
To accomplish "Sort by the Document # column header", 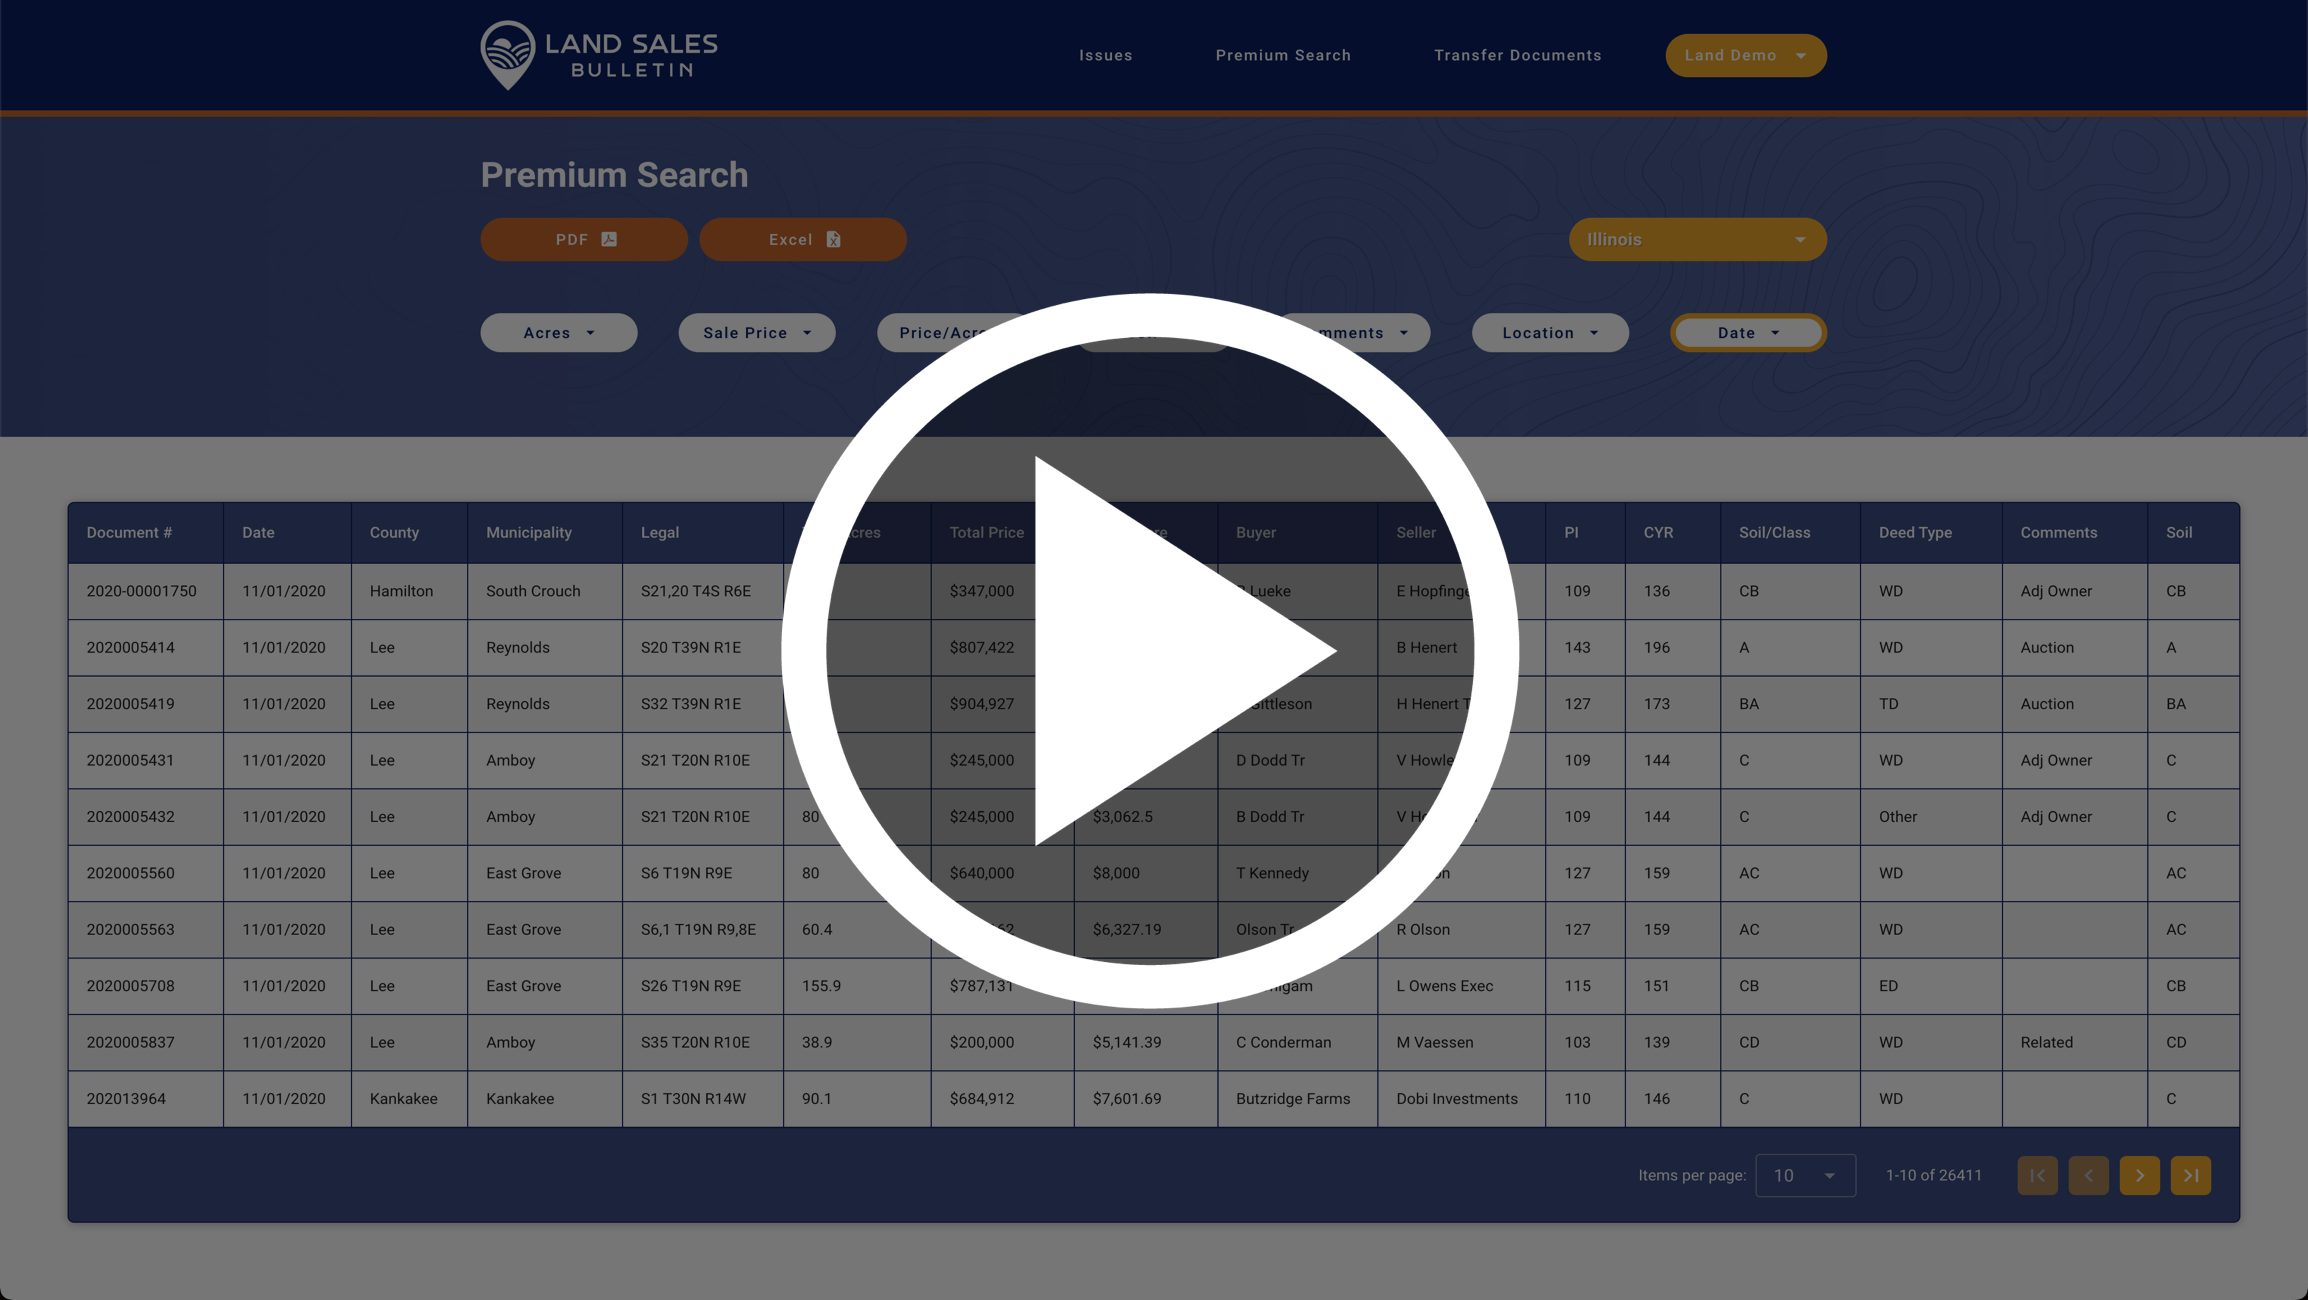I will click(x=129, y=532).
